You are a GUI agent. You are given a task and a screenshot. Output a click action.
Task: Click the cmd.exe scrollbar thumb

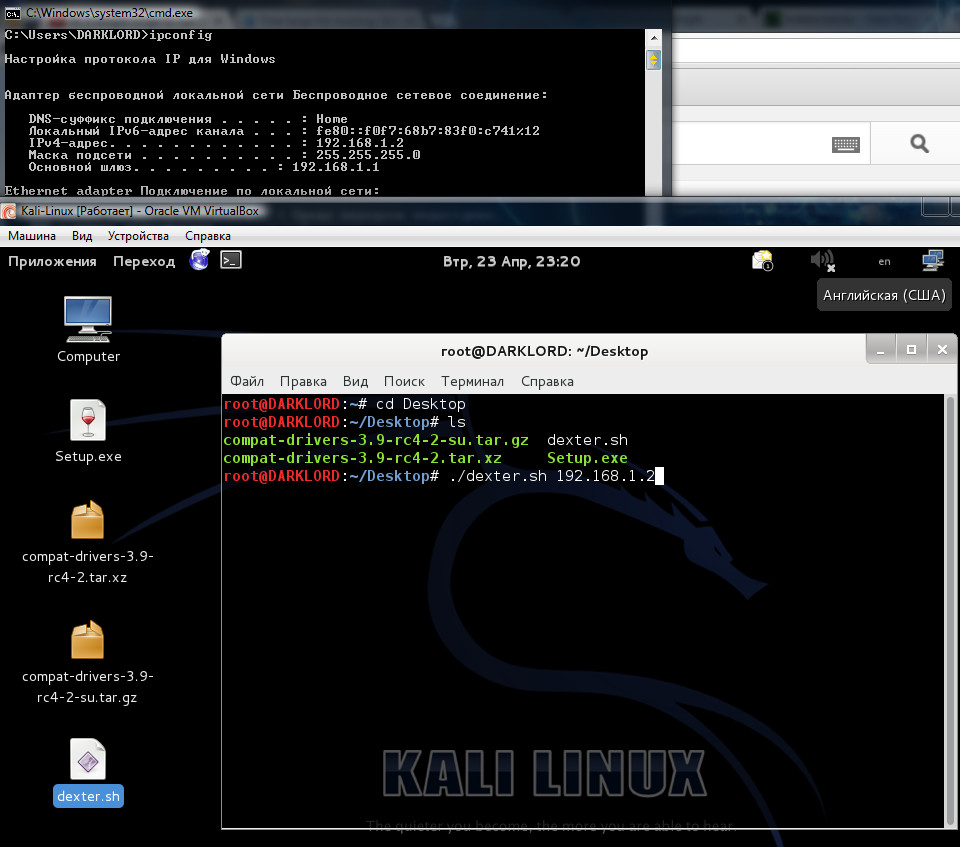point(654,60)
